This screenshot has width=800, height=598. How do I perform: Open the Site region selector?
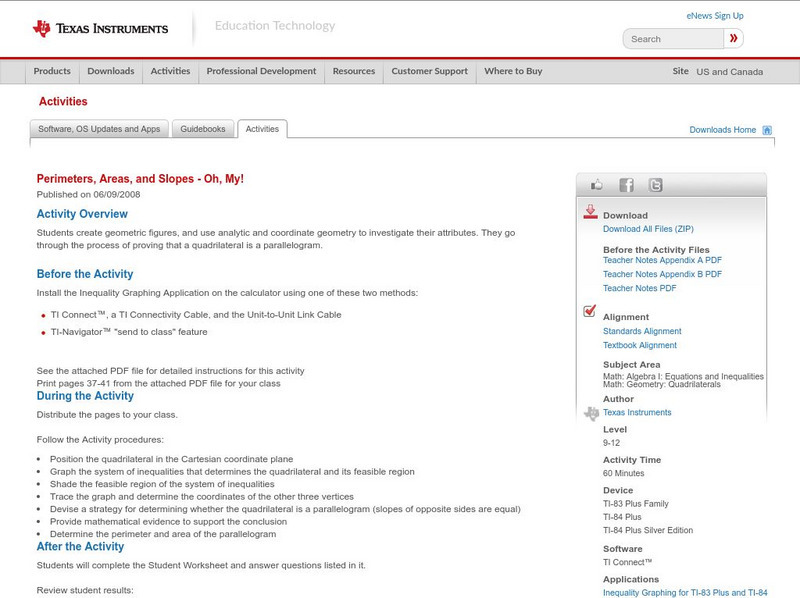(728, 72)
